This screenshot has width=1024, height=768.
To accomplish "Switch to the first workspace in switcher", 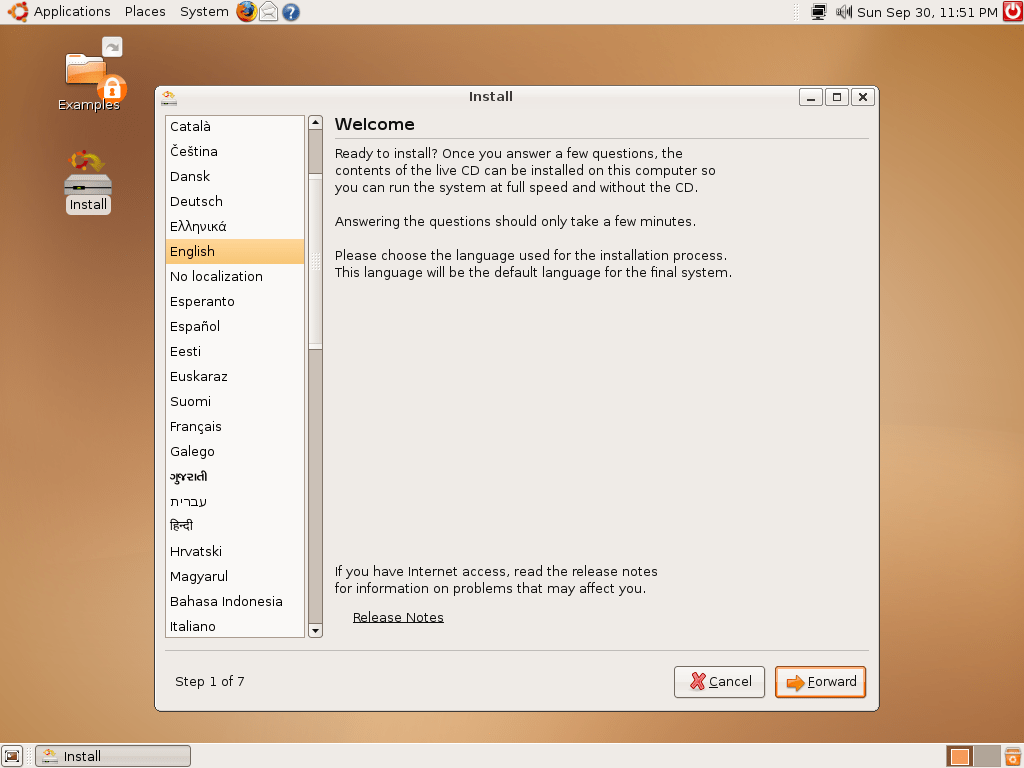I will (x=959, y=756).
